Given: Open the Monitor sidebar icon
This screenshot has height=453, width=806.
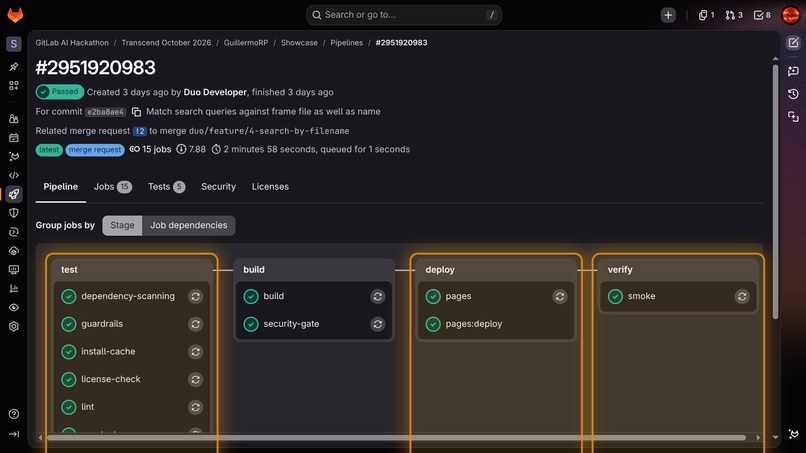Looking at the screenshot, I should (x=14, y=269).
